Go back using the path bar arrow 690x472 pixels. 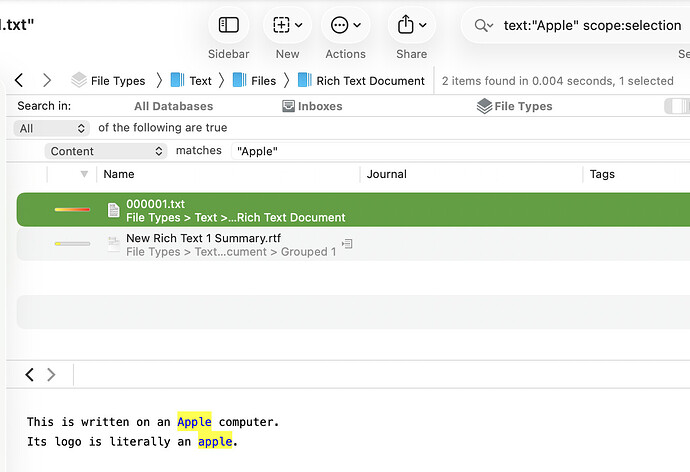pos(19,80)
